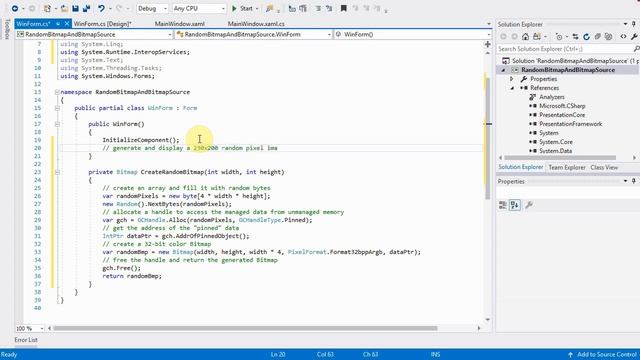
Task: Select the Analyzers reference item
Action: point(551,97)
